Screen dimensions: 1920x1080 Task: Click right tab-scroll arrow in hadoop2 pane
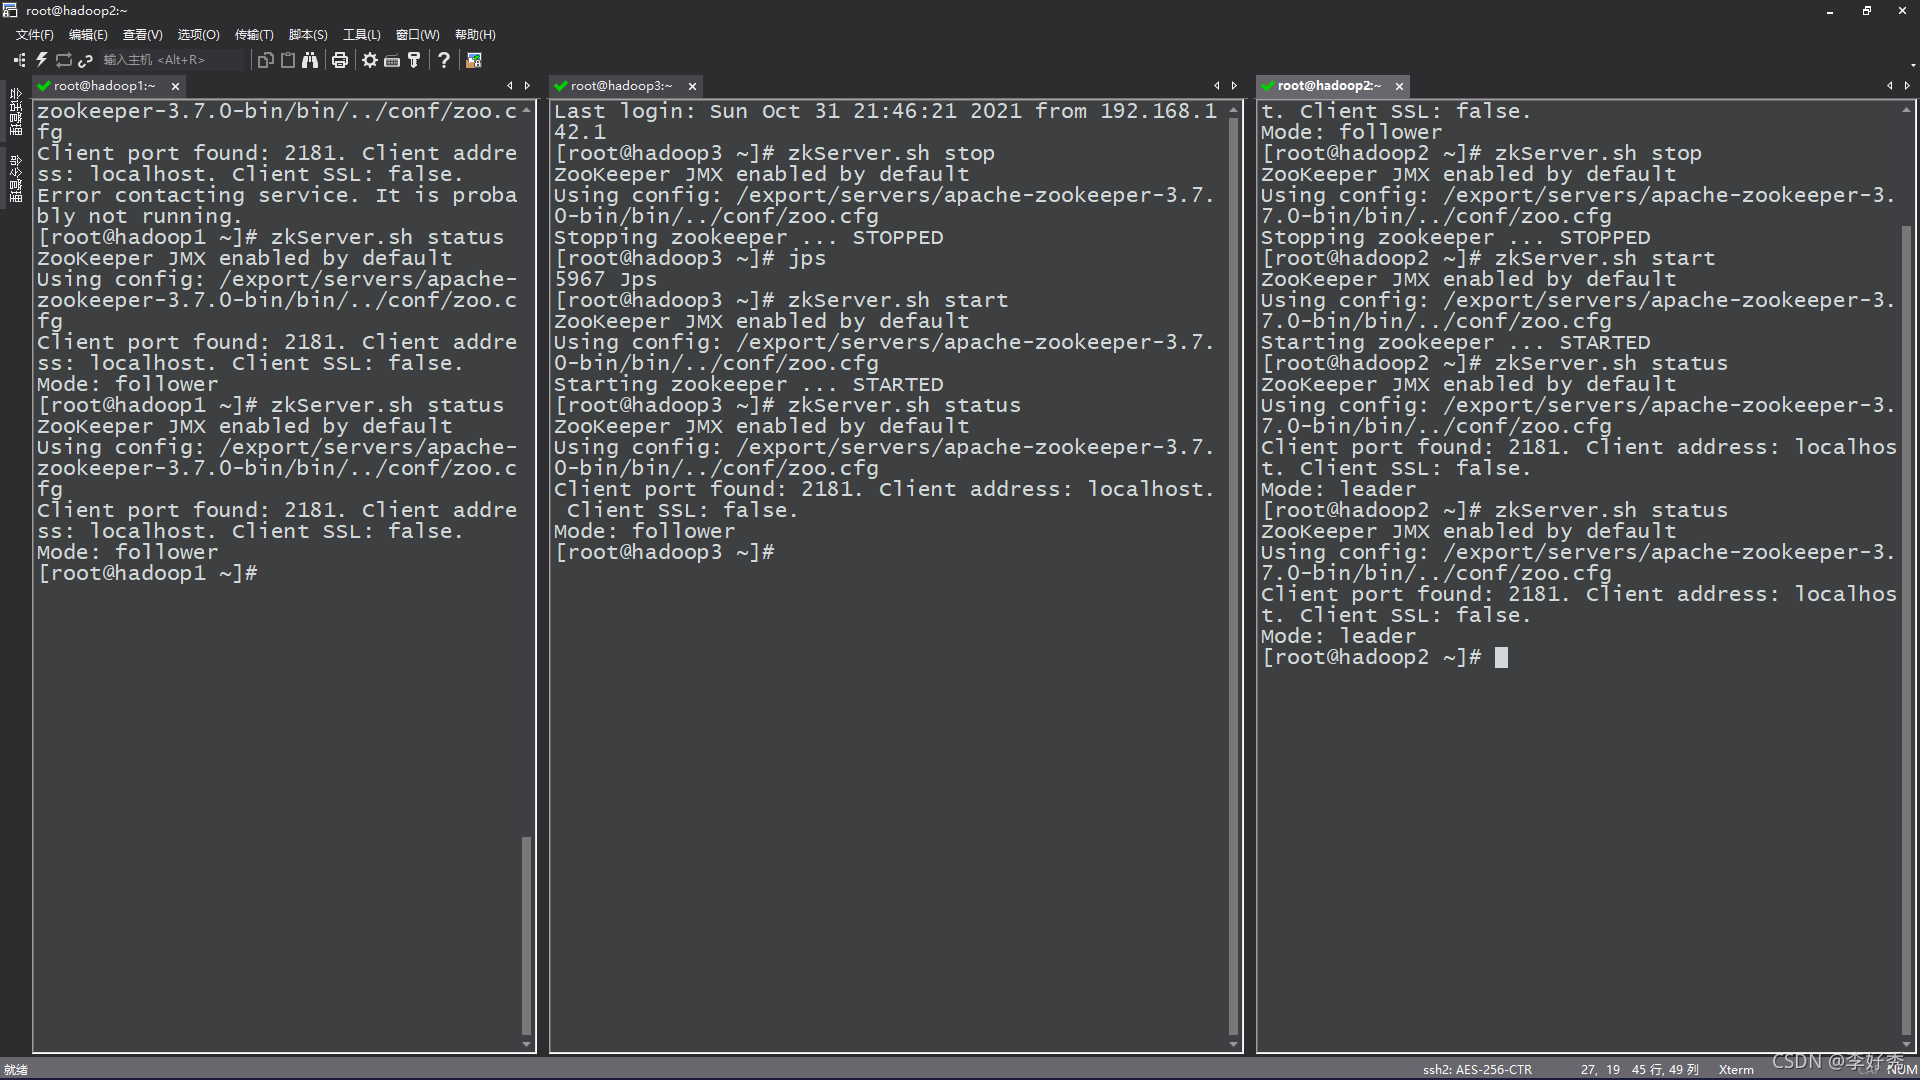coord(1907,86)
